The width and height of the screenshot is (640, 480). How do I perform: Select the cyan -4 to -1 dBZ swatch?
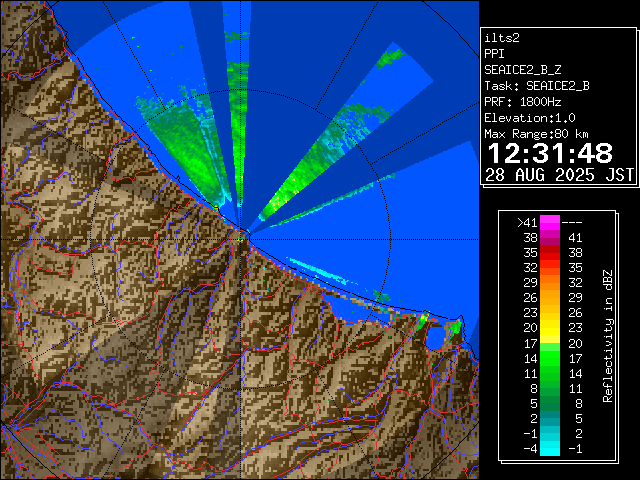(550, 447)
